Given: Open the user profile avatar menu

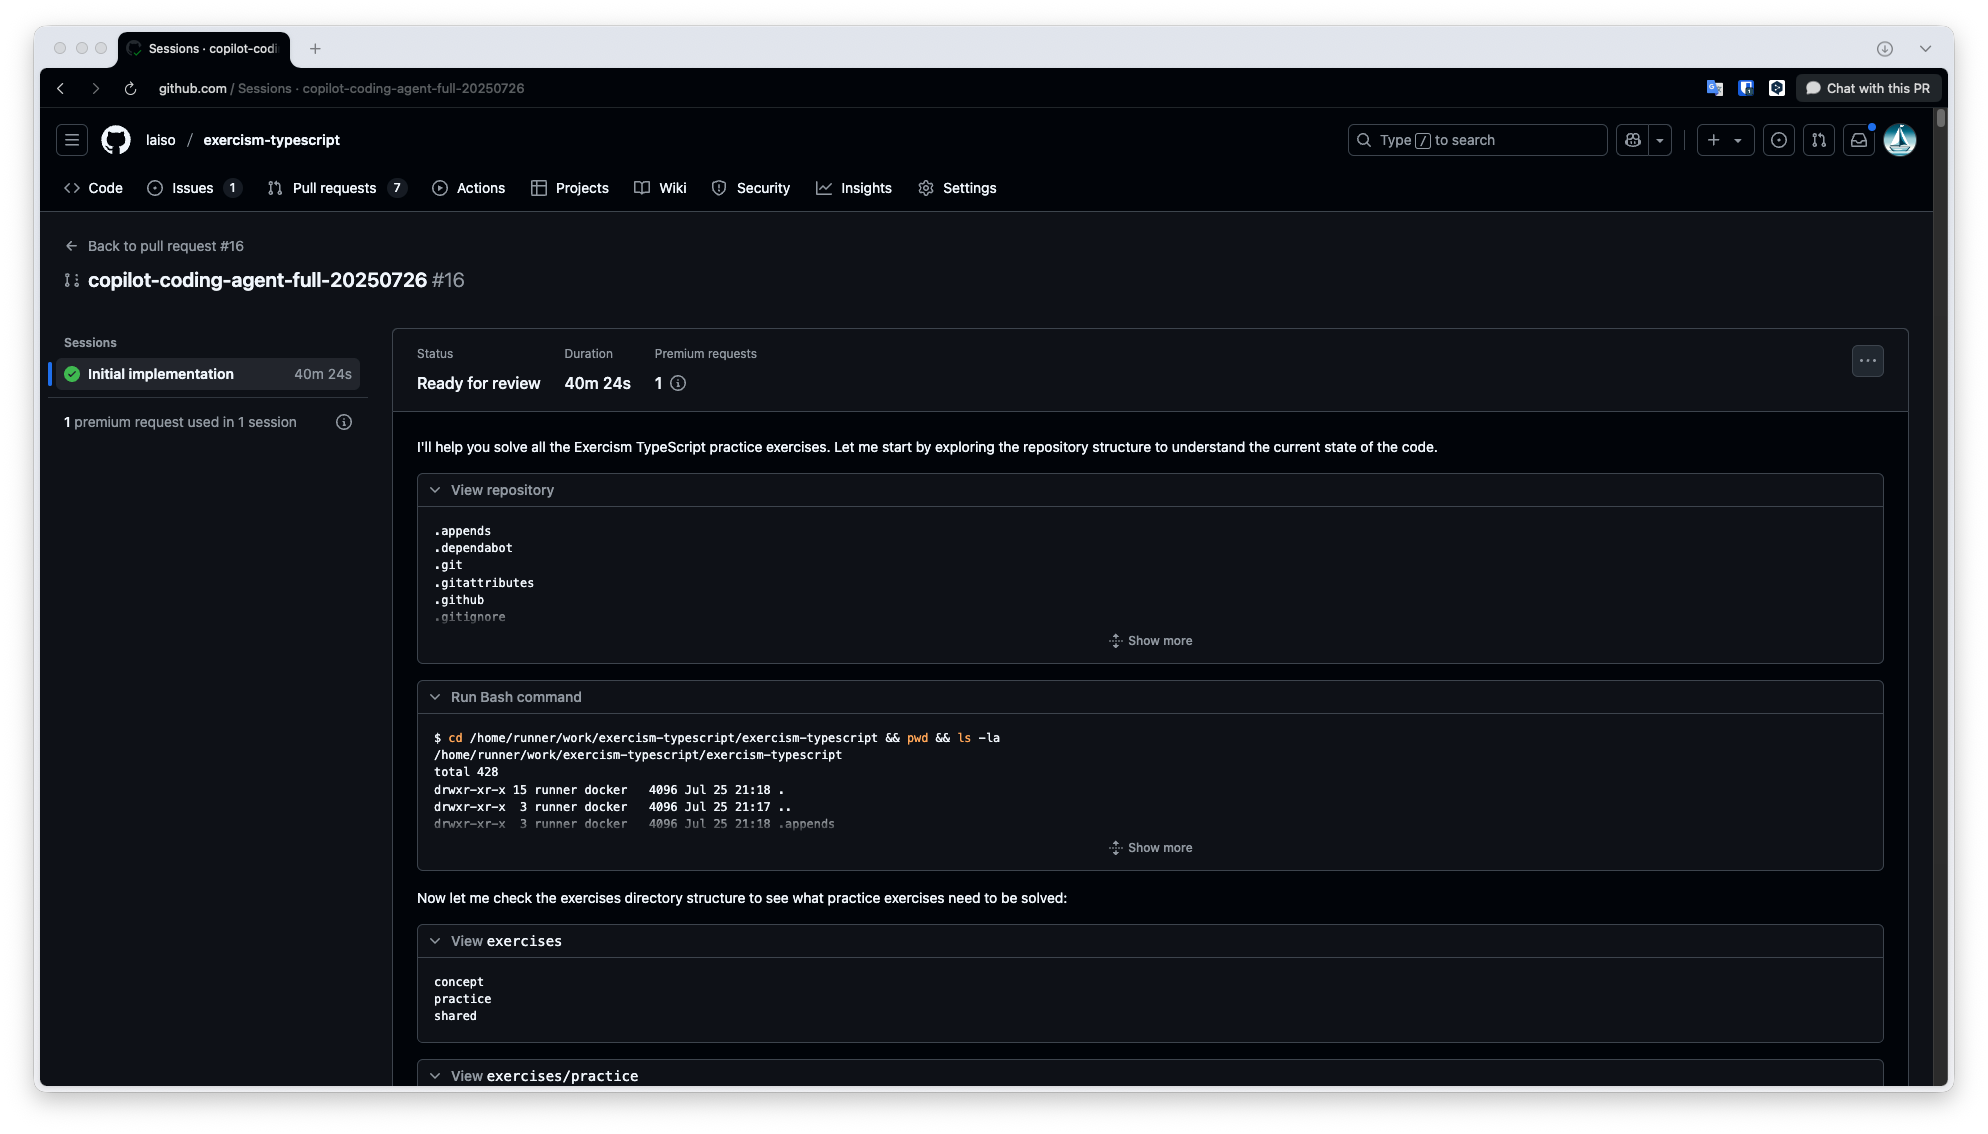Looking at the screenshot, I should tap(1900, 140).
